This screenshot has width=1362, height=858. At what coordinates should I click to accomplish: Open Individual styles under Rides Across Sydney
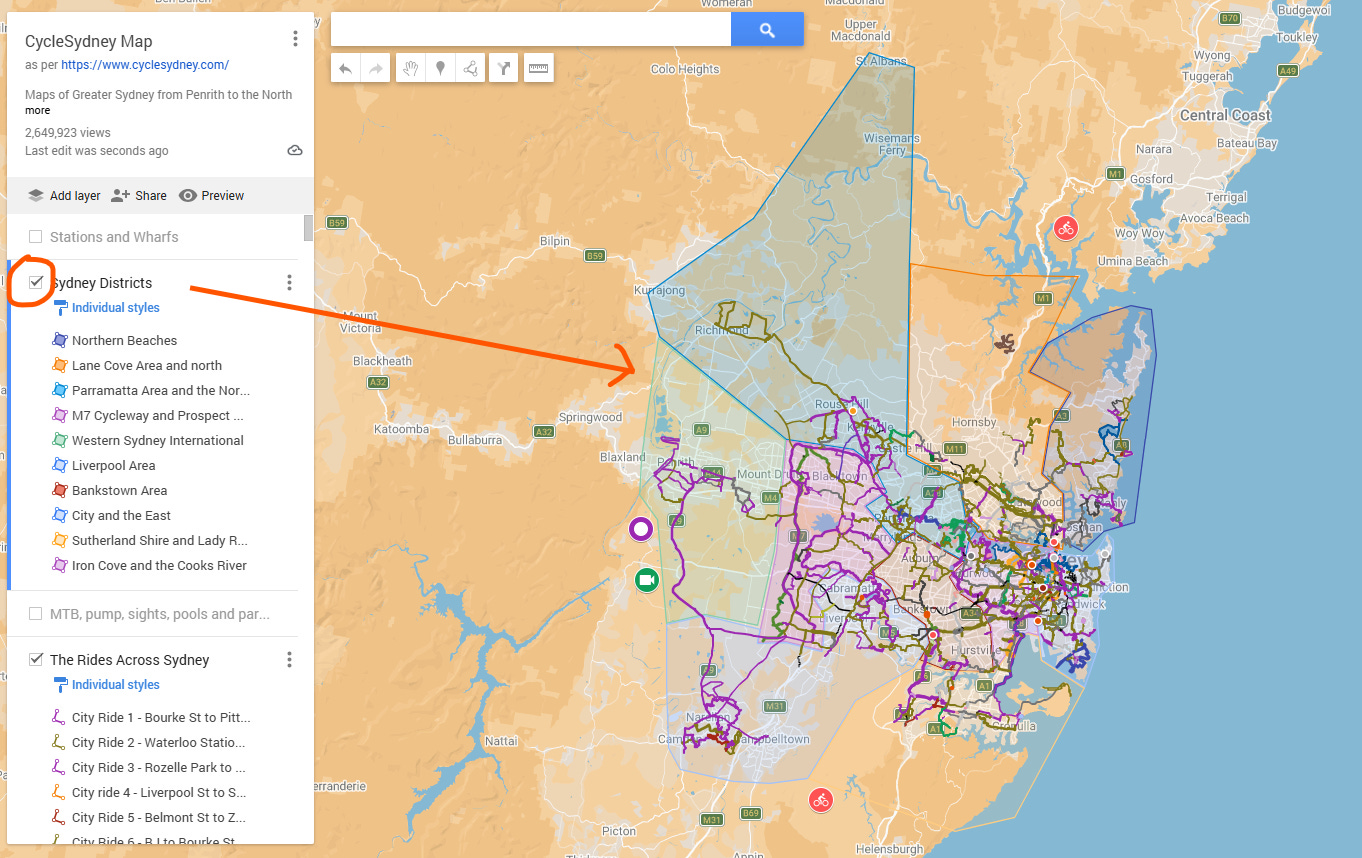pos(106,685)
